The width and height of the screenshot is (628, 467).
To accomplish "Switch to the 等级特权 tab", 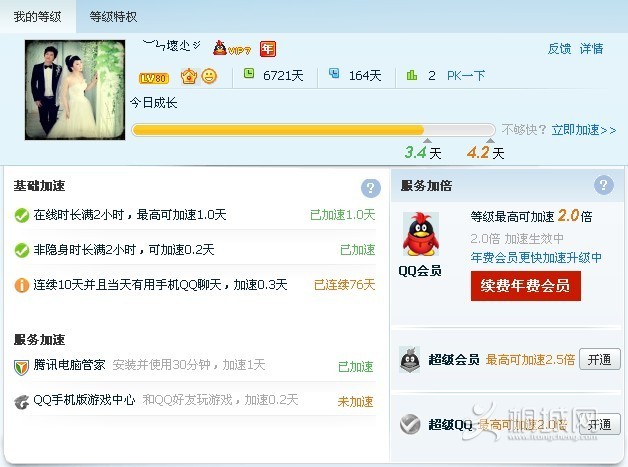I will (x=113, y=17).
